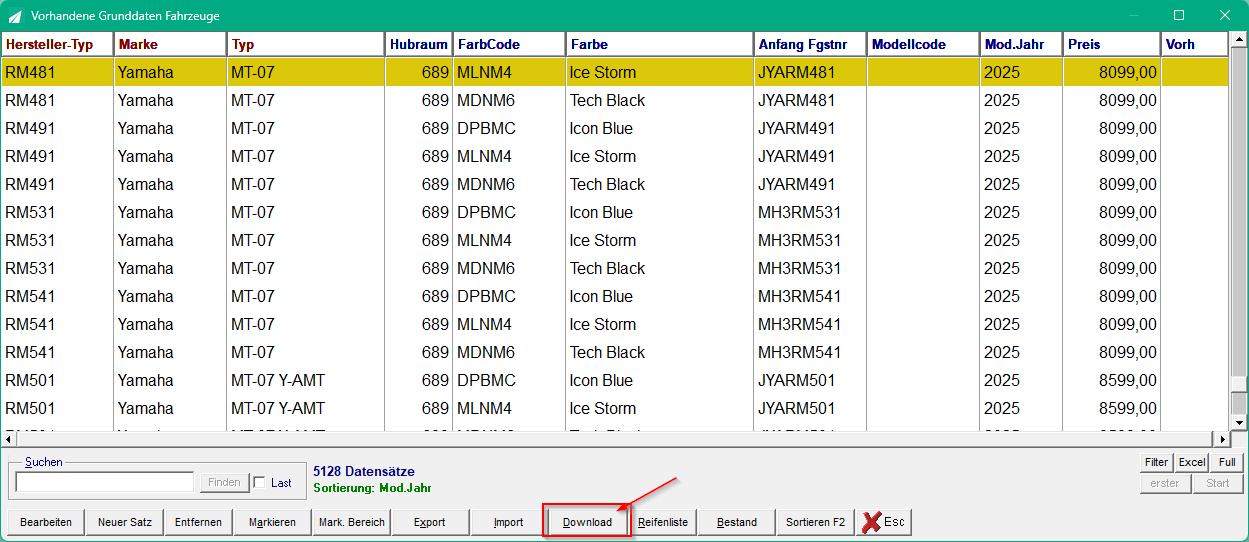Click FarbCode MLNM4 in the JYARM491 row
Screen dimensions: 1249x542
(484, 156)
